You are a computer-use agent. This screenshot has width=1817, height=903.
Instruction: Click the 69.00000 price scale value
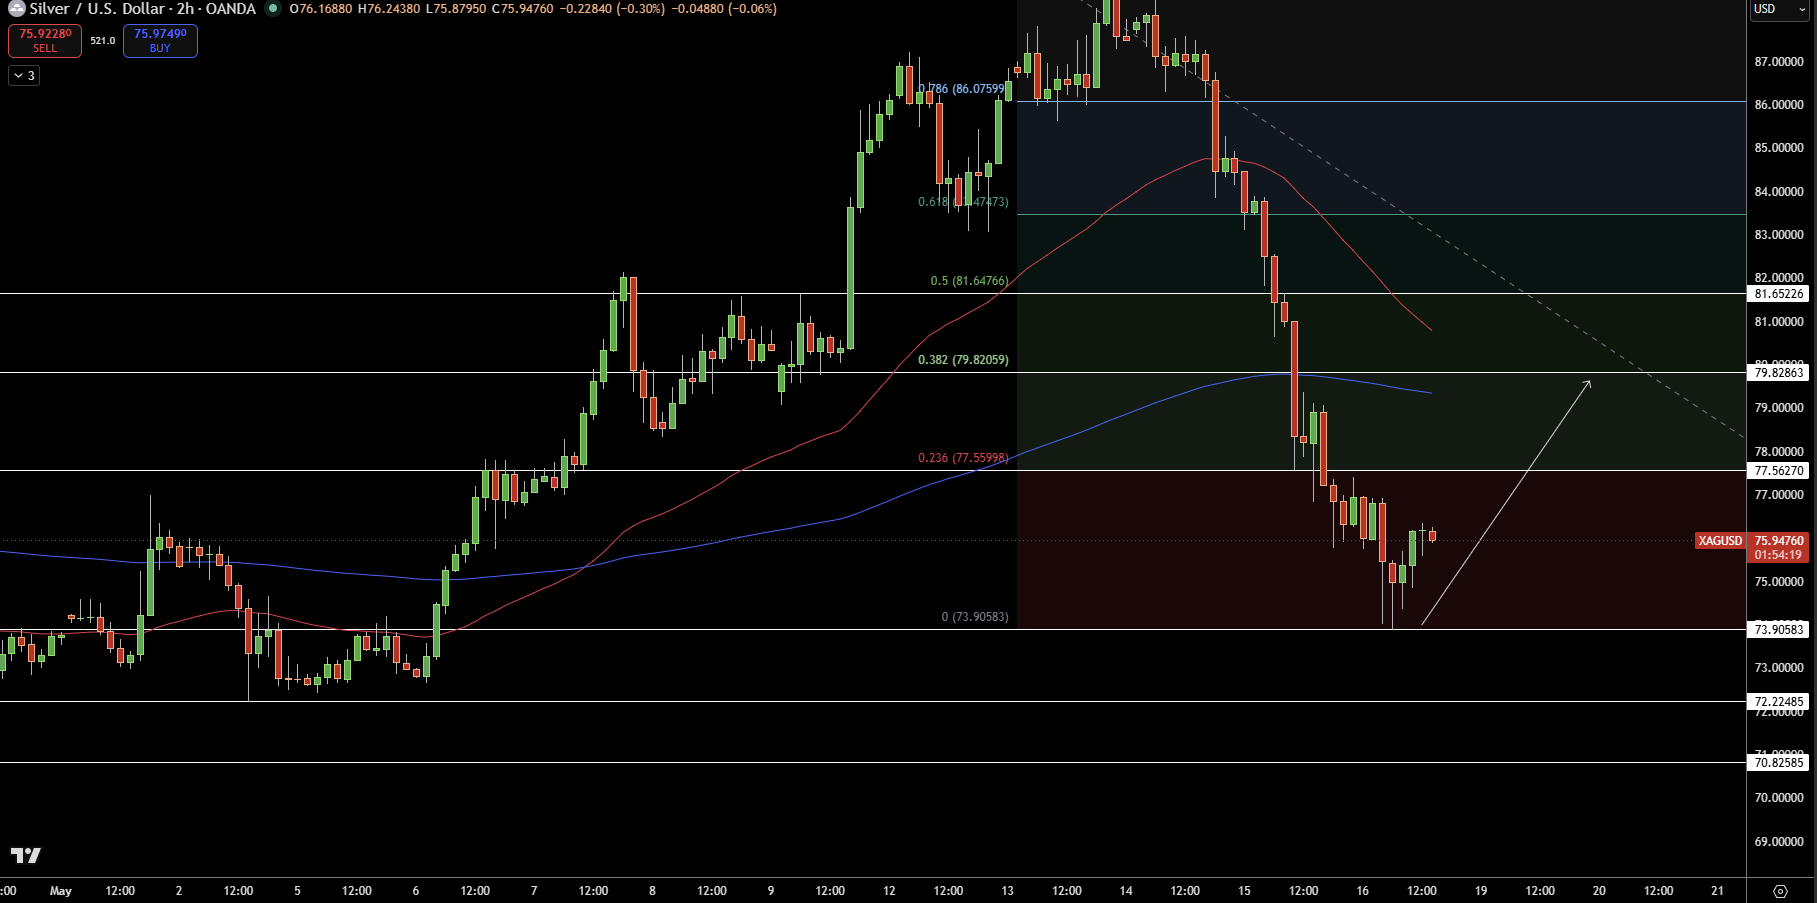pyautogui.click(x=1779, y=842)
